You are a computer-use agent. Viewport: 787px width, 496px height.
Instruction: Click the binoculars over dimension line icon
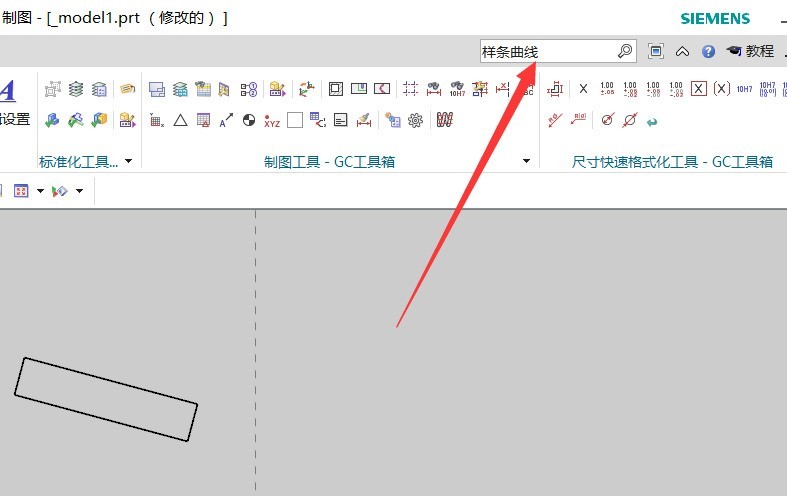point(434,89)
